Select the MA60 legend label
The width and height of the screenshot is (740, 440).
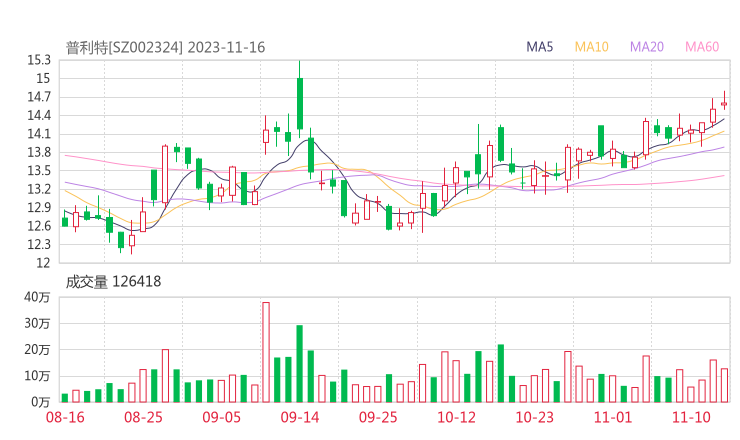pyautogui.click(x=702, y=47)
